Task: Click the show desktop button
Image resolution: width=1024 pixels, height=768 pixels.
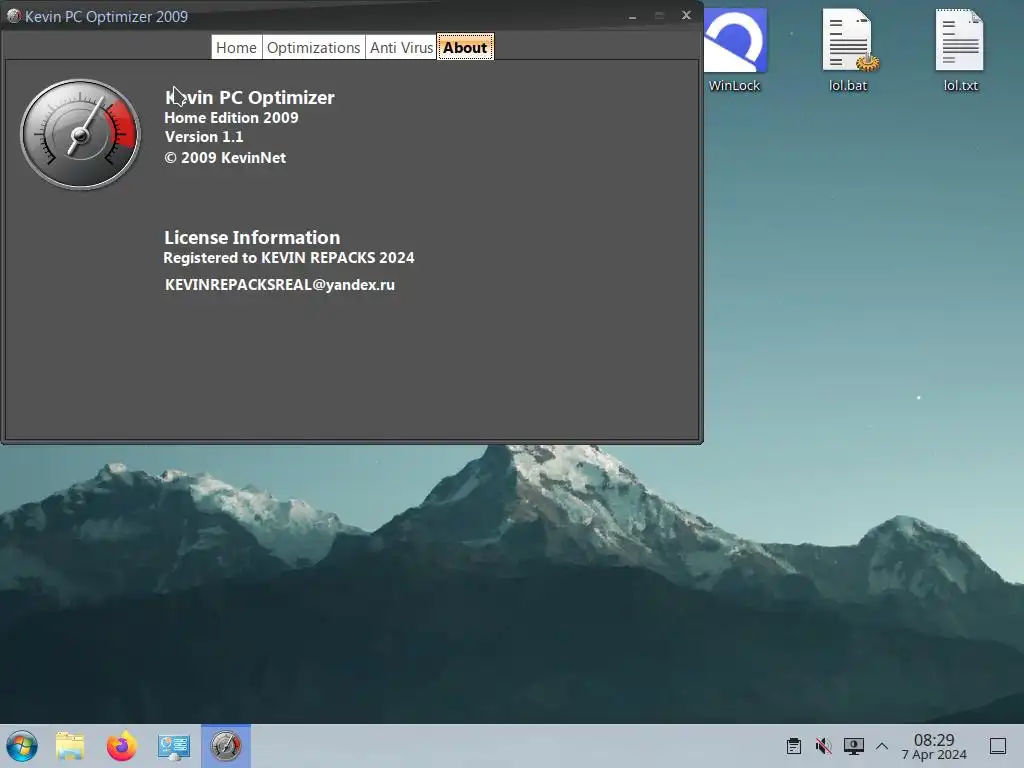Action: (x=998, y=746)
